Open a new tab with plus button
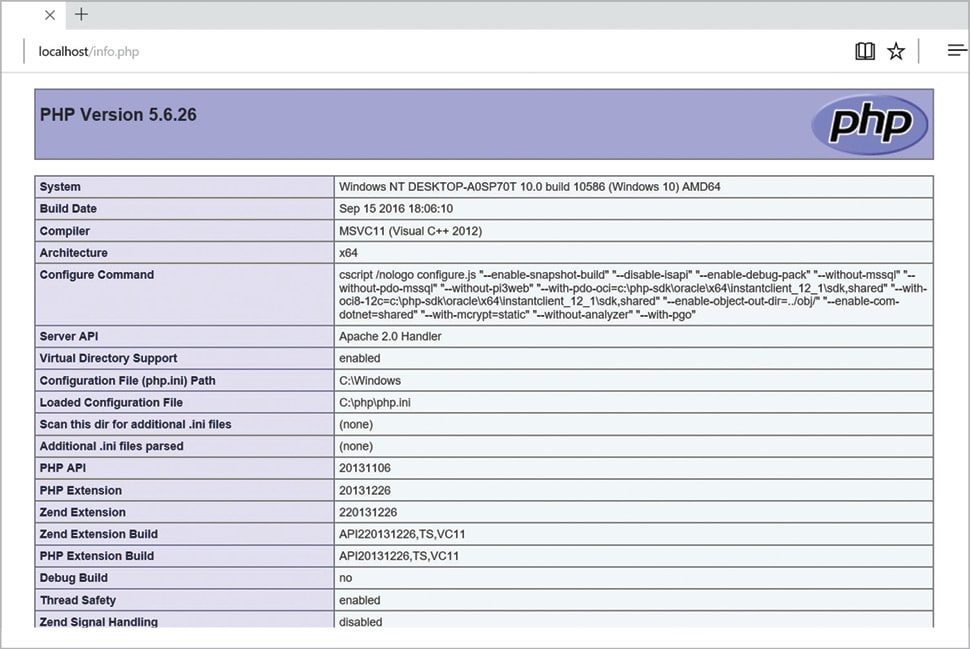Viewport: 970px width, 649px height. pyautogui.click(x=81, y=14)
